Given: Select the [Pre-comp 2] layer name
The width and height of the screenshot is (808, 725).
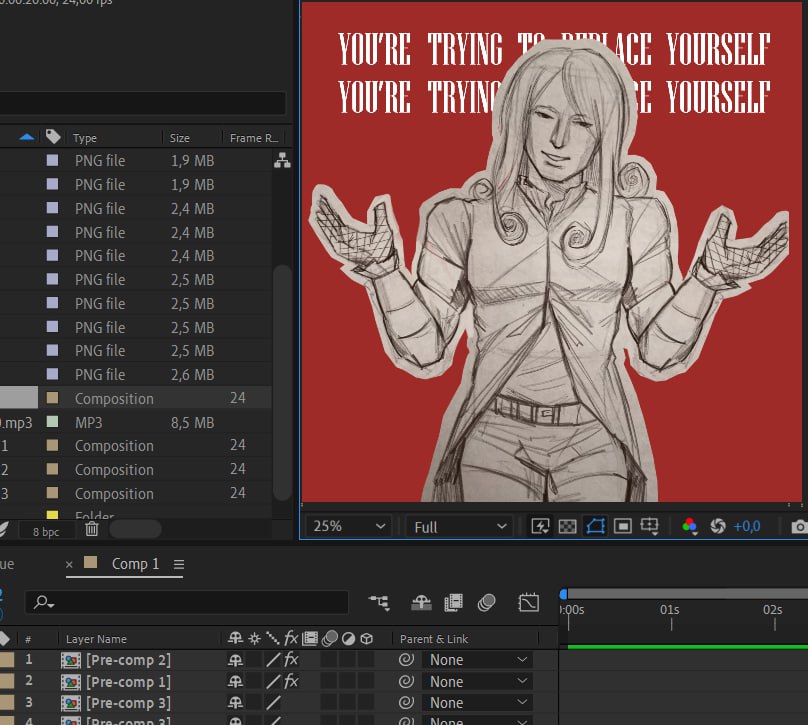Looking at the screenshot, I should coord(128,660).
